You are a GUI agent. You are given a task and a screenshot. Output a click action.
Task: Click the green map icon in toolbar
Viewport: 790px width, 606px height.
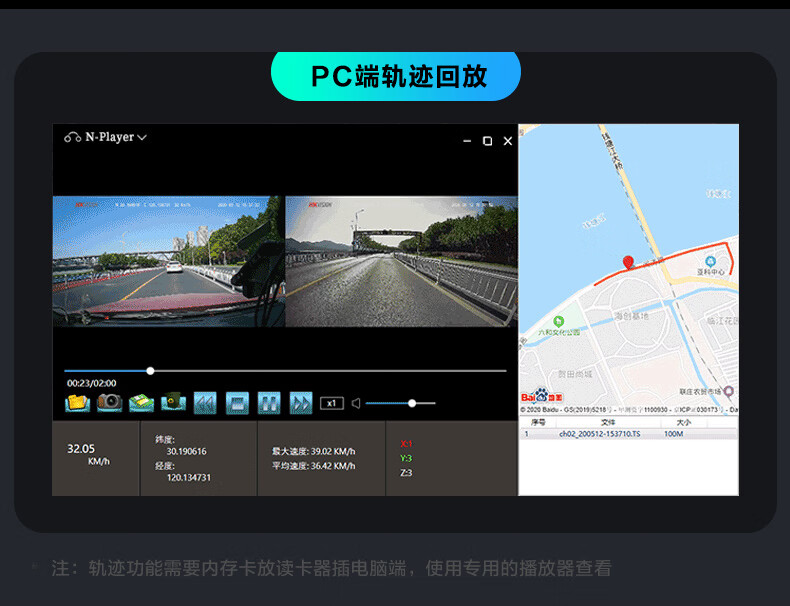[141, 402]
